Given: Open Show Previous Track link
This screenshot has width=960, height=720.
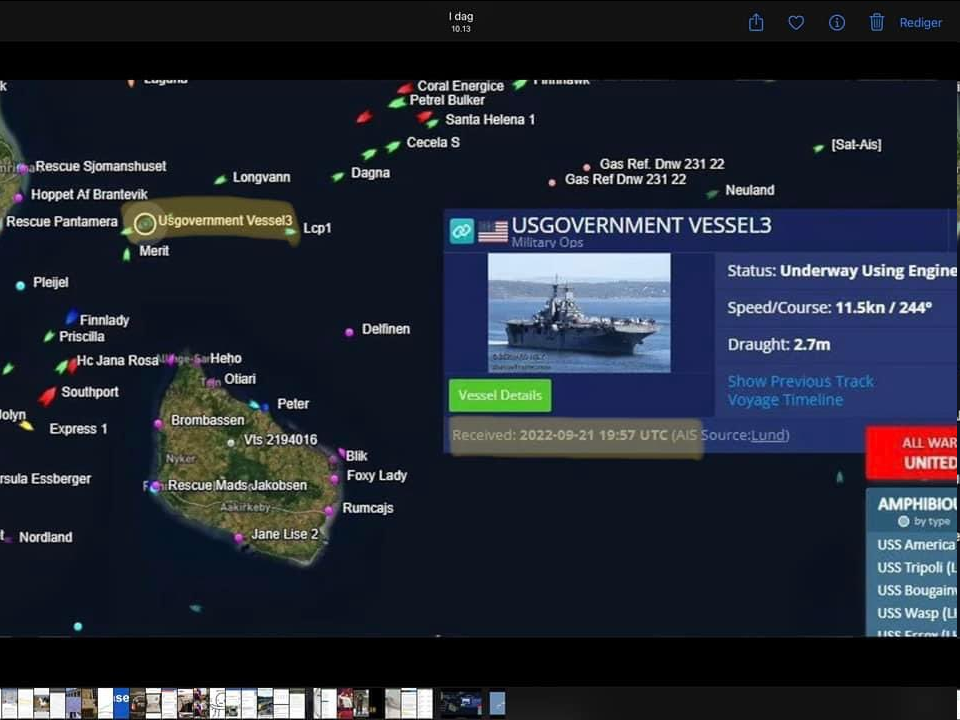Looking at the screenshot, I should pyautogui.click(x=800, y=381).
